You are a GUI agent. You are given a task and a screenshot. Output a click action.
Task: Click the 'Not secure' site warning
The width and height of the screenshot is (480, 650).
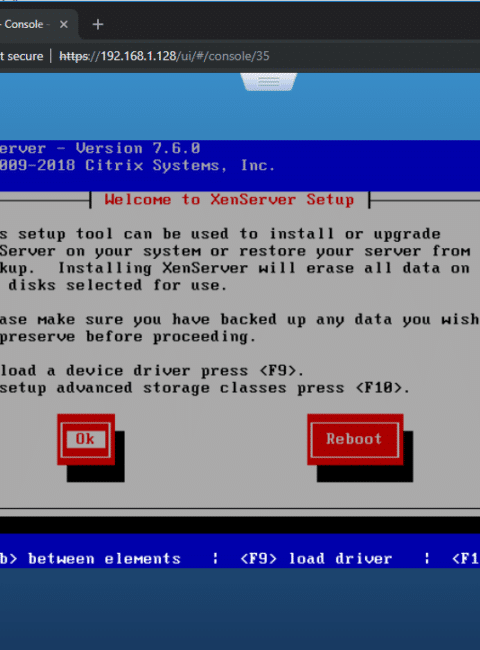point(22,56)
